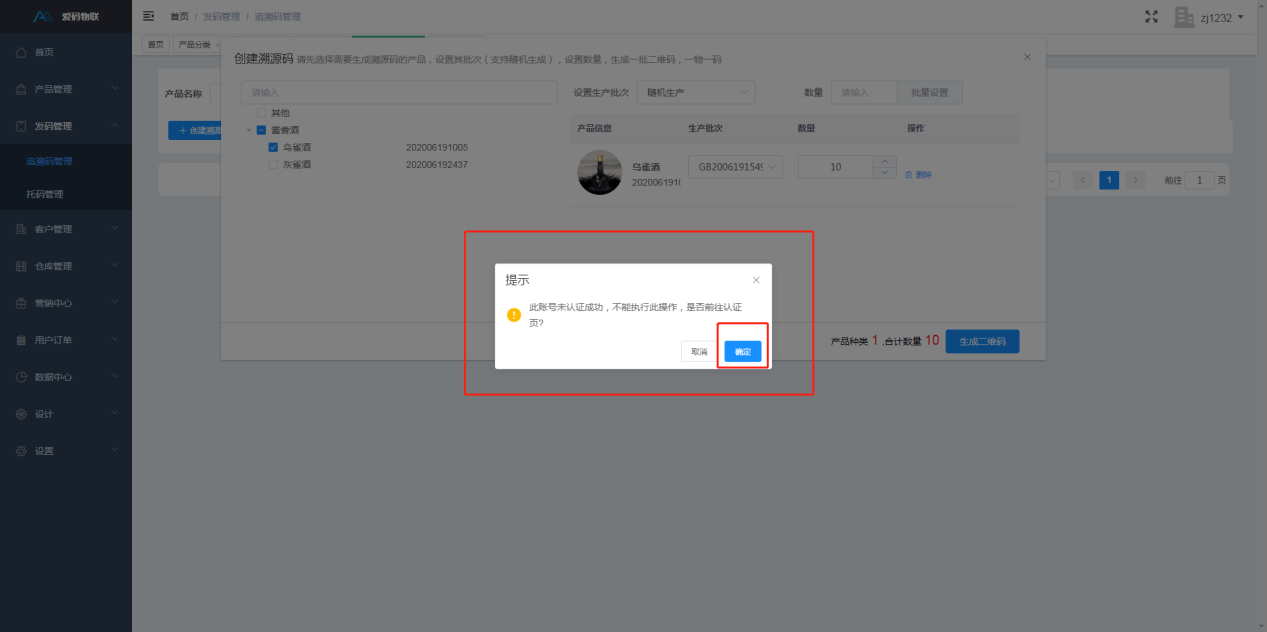The width and height of the screenshot is (1267, 632).
Task: Go to next page arrow in pagination
Action: pyautogui.click(x=1135, y=180)
